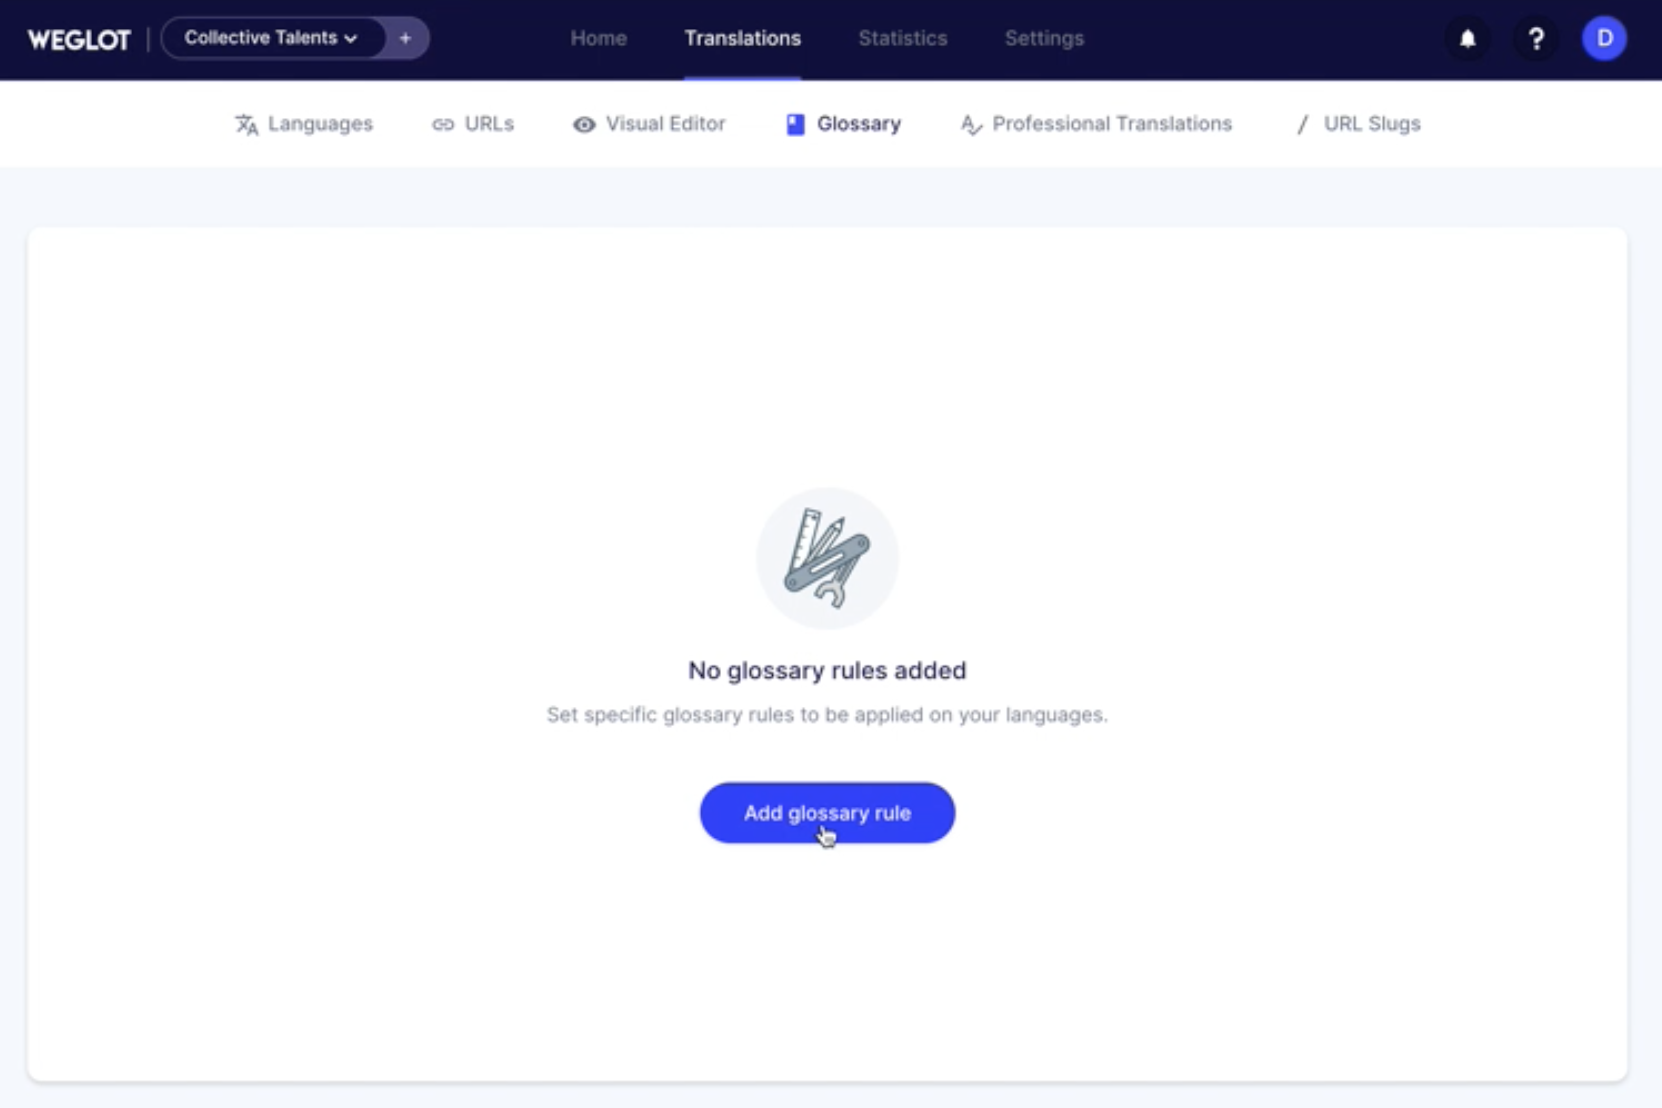The height and width of the screenshot is (1108, 1662).
Task: Switch to the Languages tab
Action: (x=304, y=124)
